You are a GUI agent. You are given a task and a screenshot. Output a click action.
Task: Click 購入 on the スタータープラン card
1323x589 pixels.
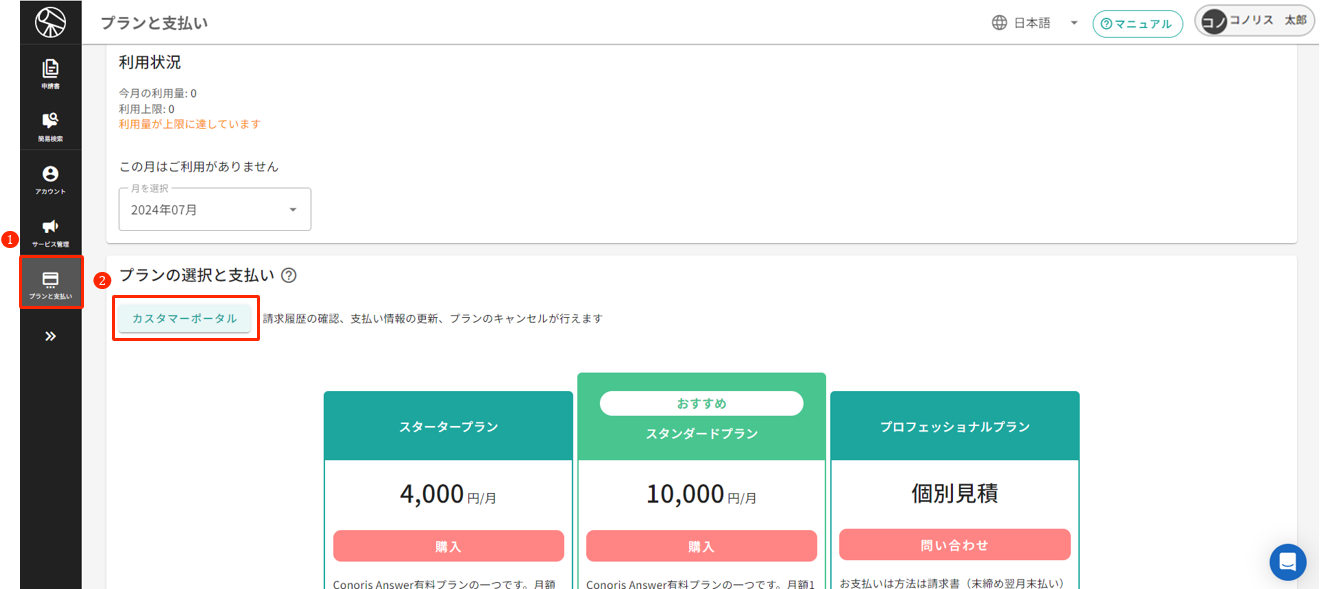447,546
